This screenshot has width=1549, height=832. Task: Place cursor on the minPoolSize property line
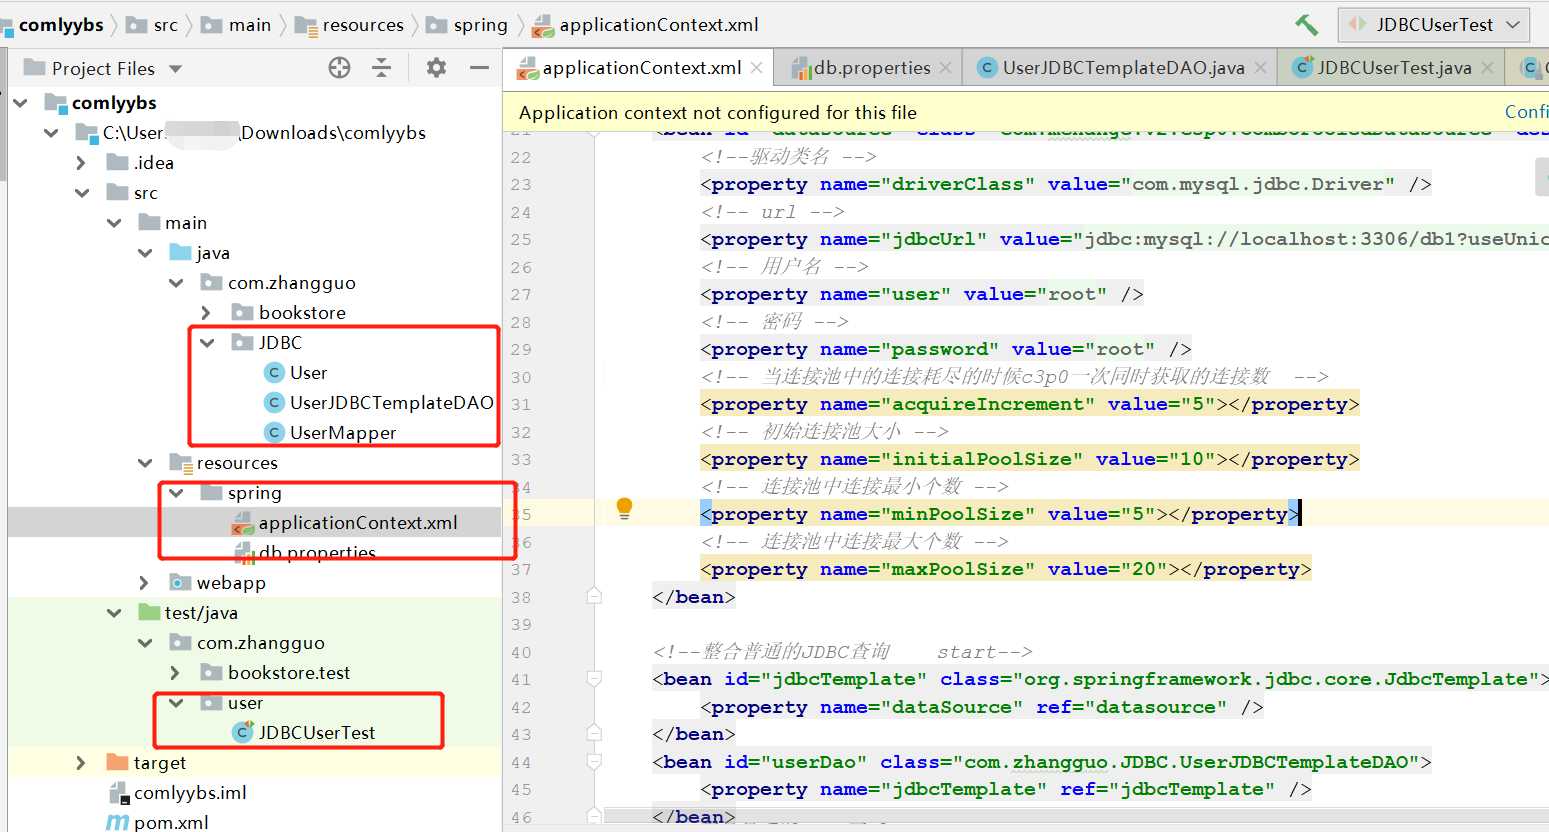click(x=999, y=514)
